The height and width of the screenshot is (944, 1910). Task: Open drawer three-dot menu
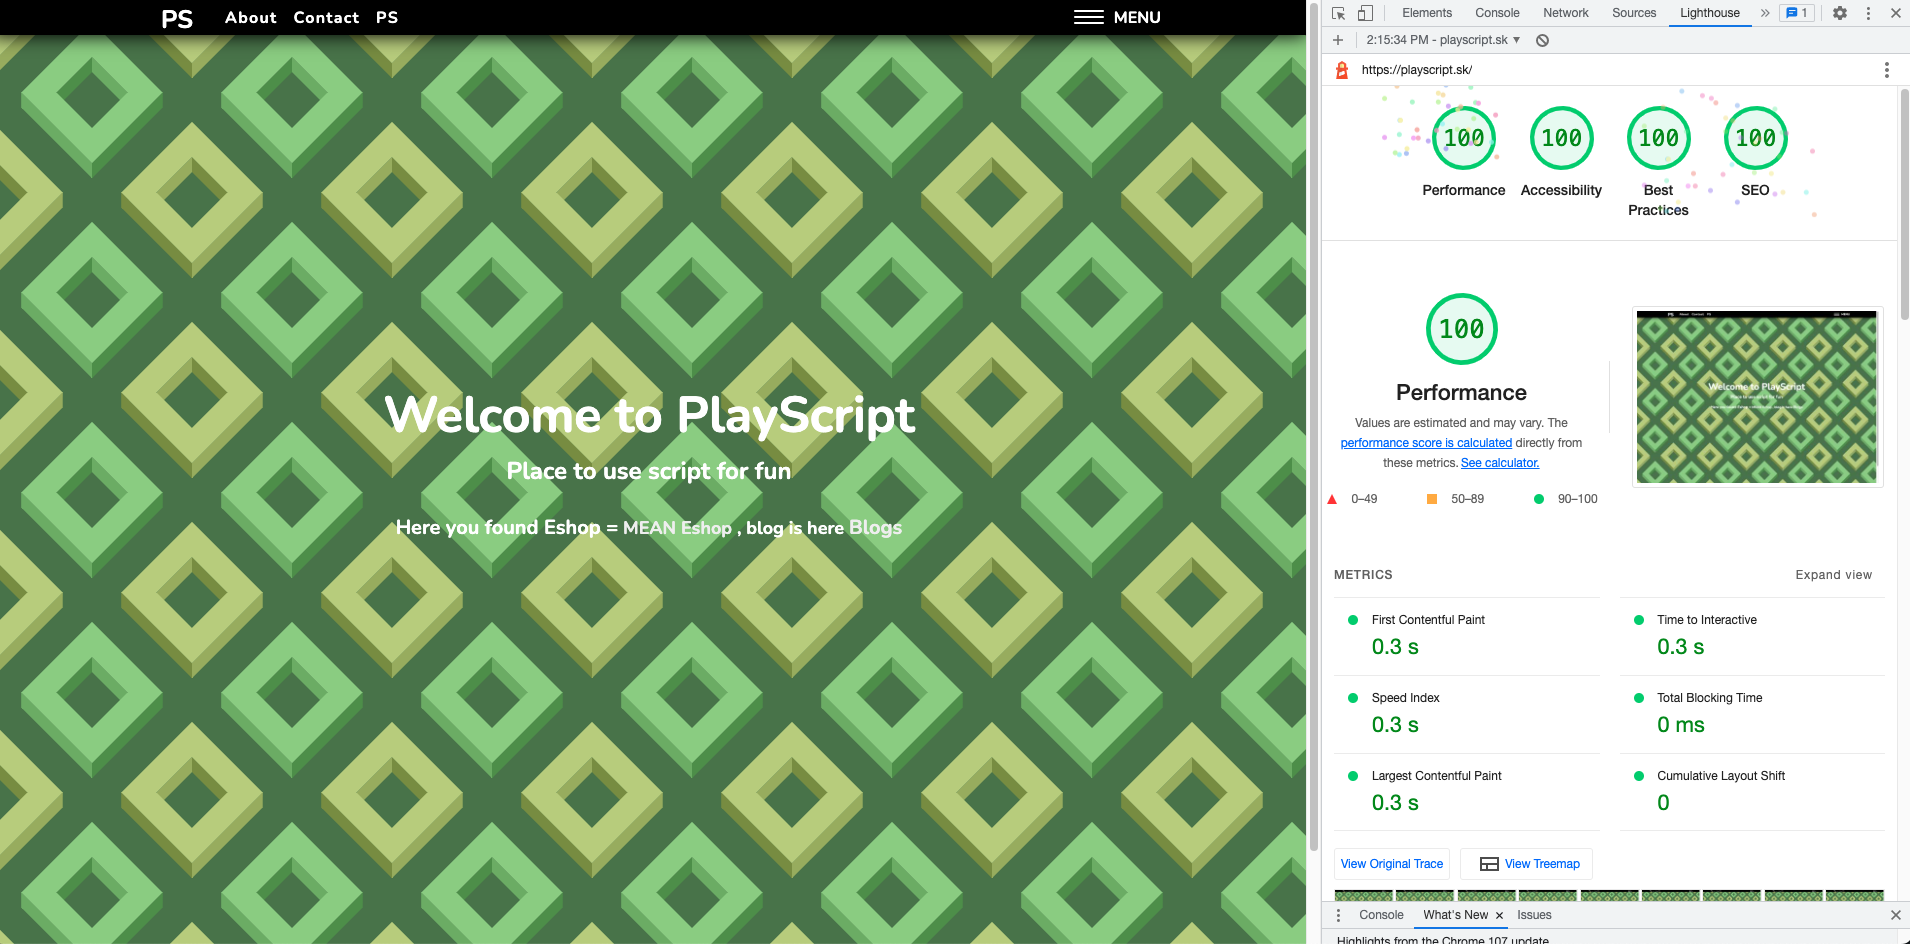(x=1338, y=915)
